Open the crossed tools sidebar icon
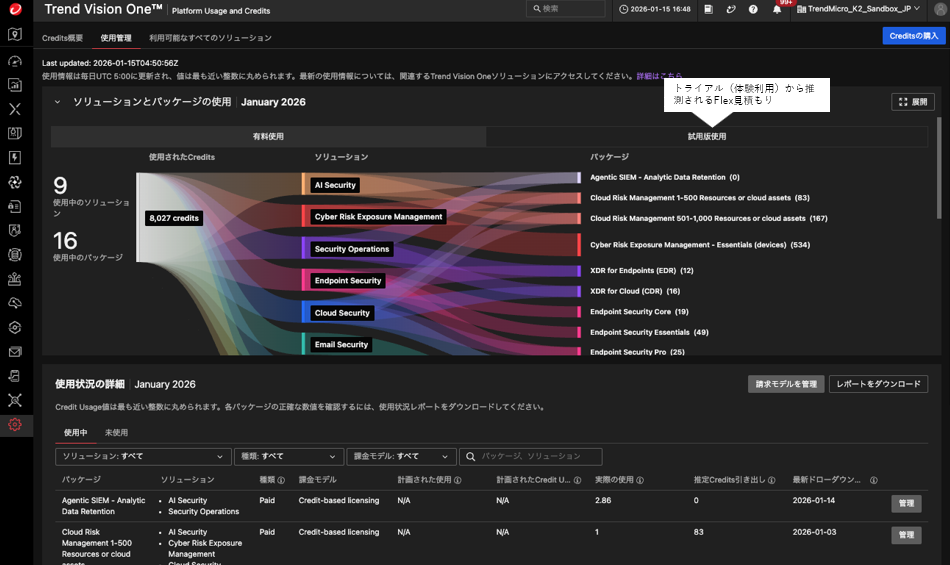The image size is (950, 565). (x=15, y=400)
